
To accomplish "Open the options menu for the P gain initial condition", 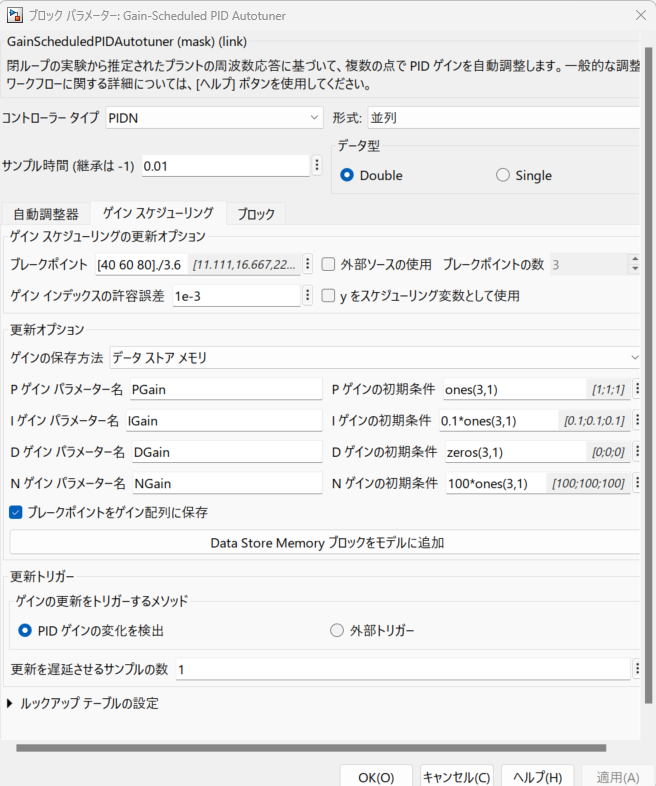I will (x=637, y=388).
